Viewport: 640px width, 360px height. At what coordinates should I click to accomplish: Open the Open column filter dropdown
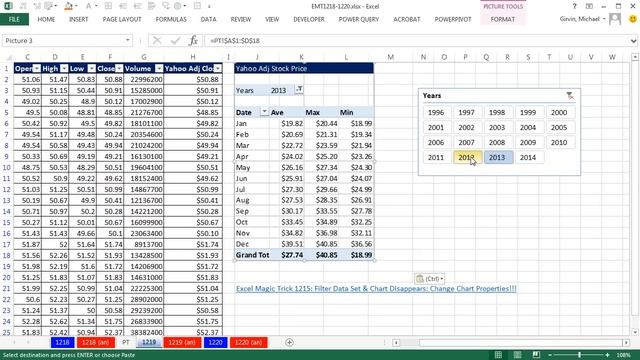point(36,69)
